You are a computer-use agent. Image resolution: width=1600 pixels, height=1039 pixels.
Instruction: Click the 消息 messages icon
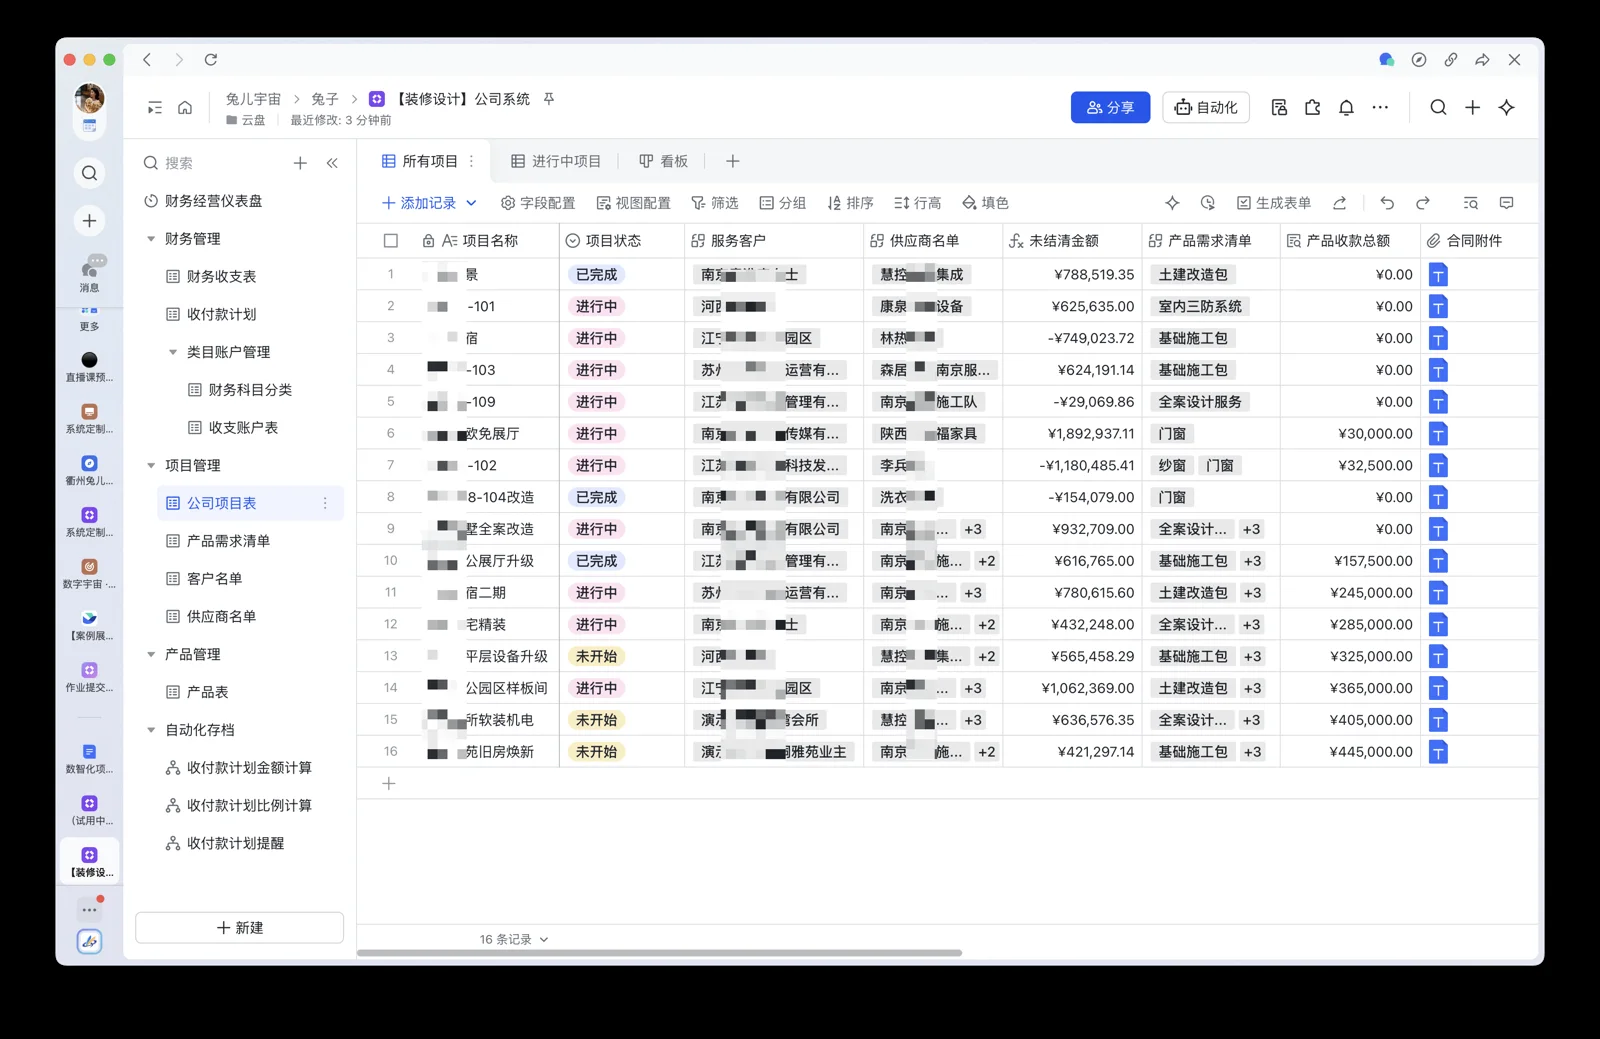point(90,272)
